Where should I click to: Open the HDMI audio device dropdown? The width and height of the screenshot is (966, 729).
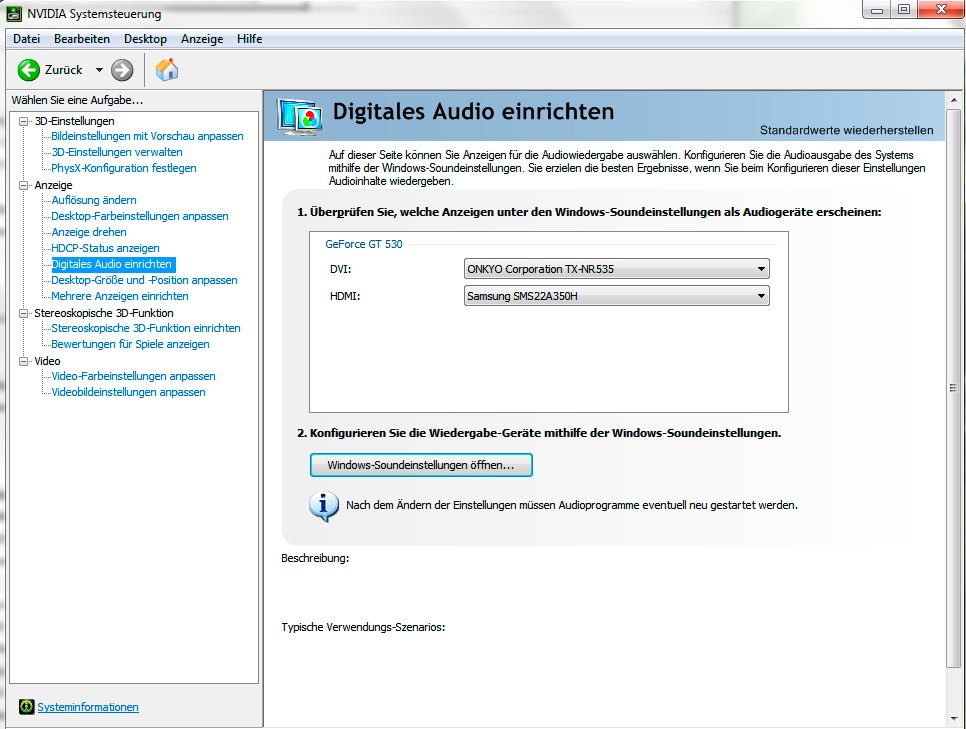pos(616,296)
